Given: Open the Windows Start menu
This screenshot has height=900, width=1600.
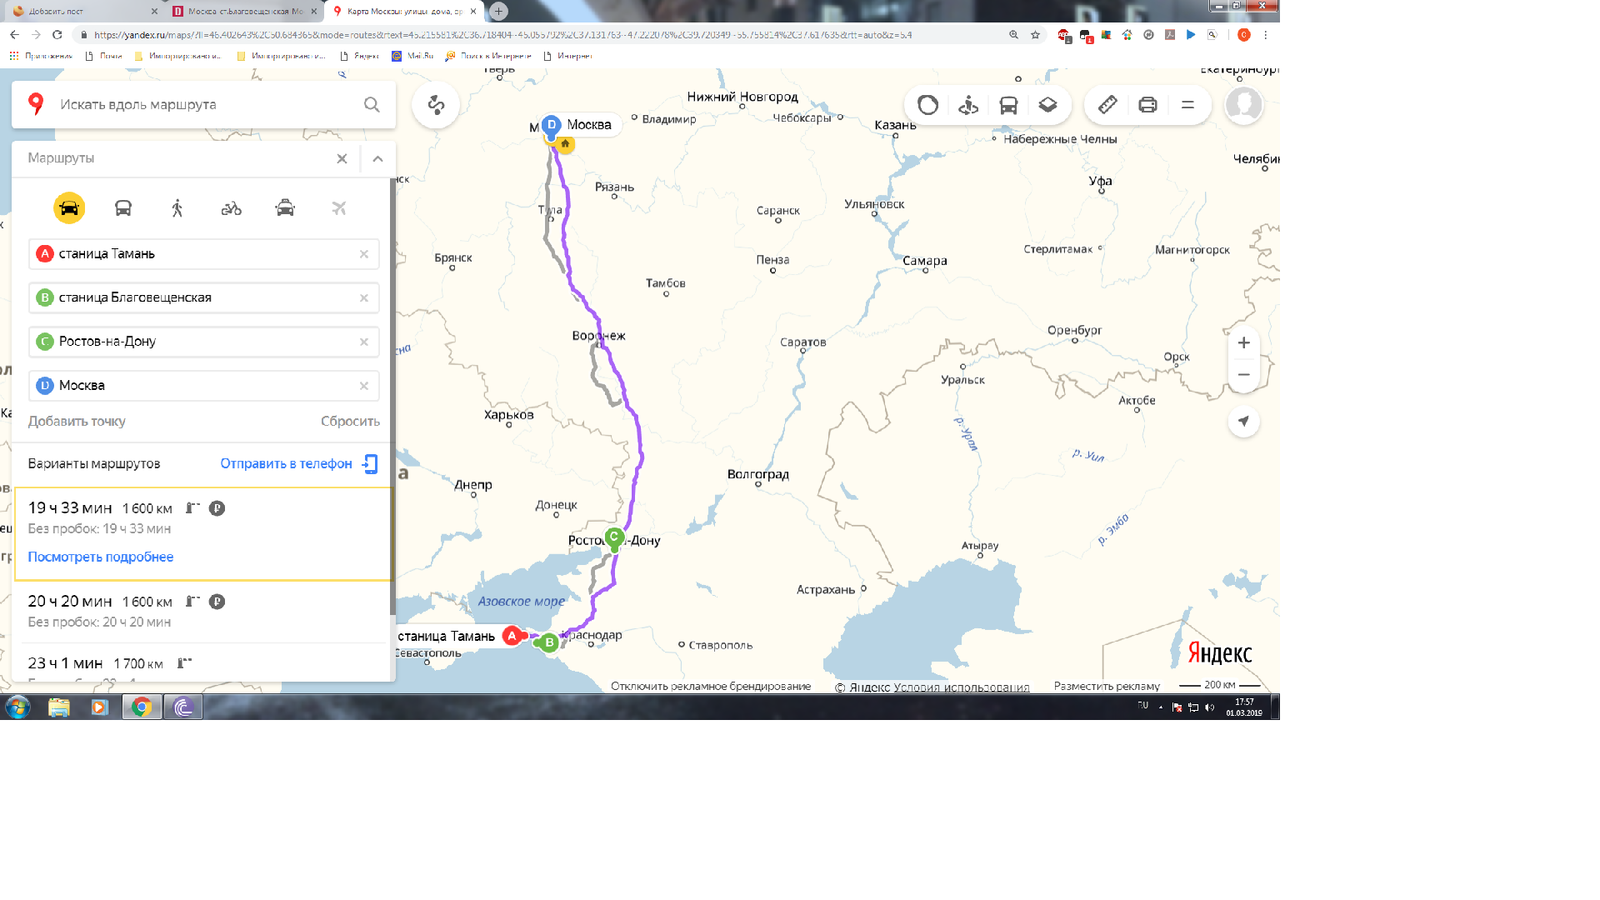Looking at the screenshot, I should 17,707.
